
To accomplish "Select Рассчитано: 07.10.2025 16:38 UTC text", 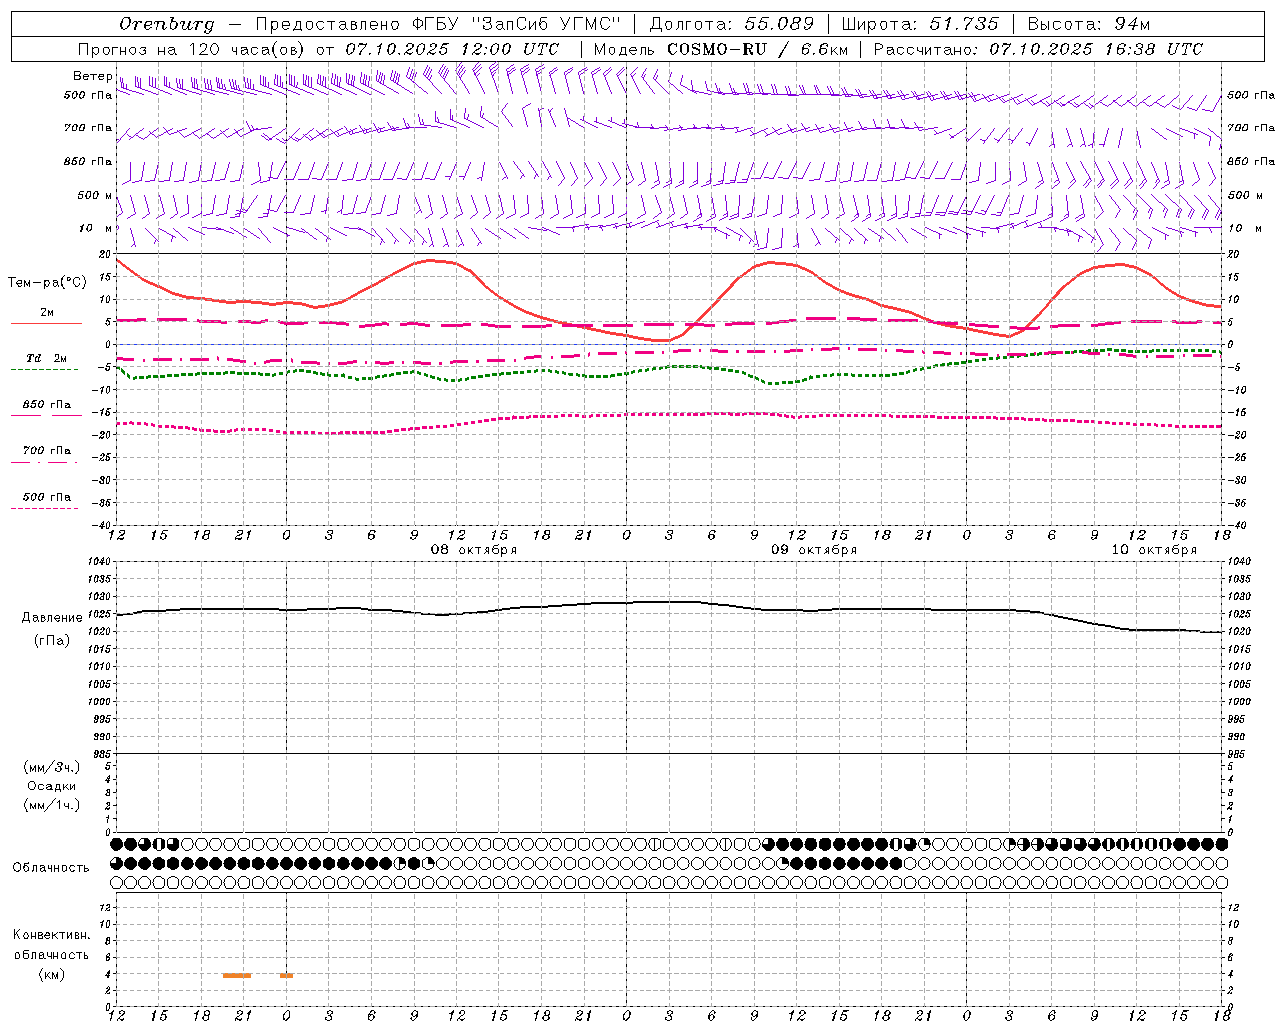I will (x=1038, y=49).
